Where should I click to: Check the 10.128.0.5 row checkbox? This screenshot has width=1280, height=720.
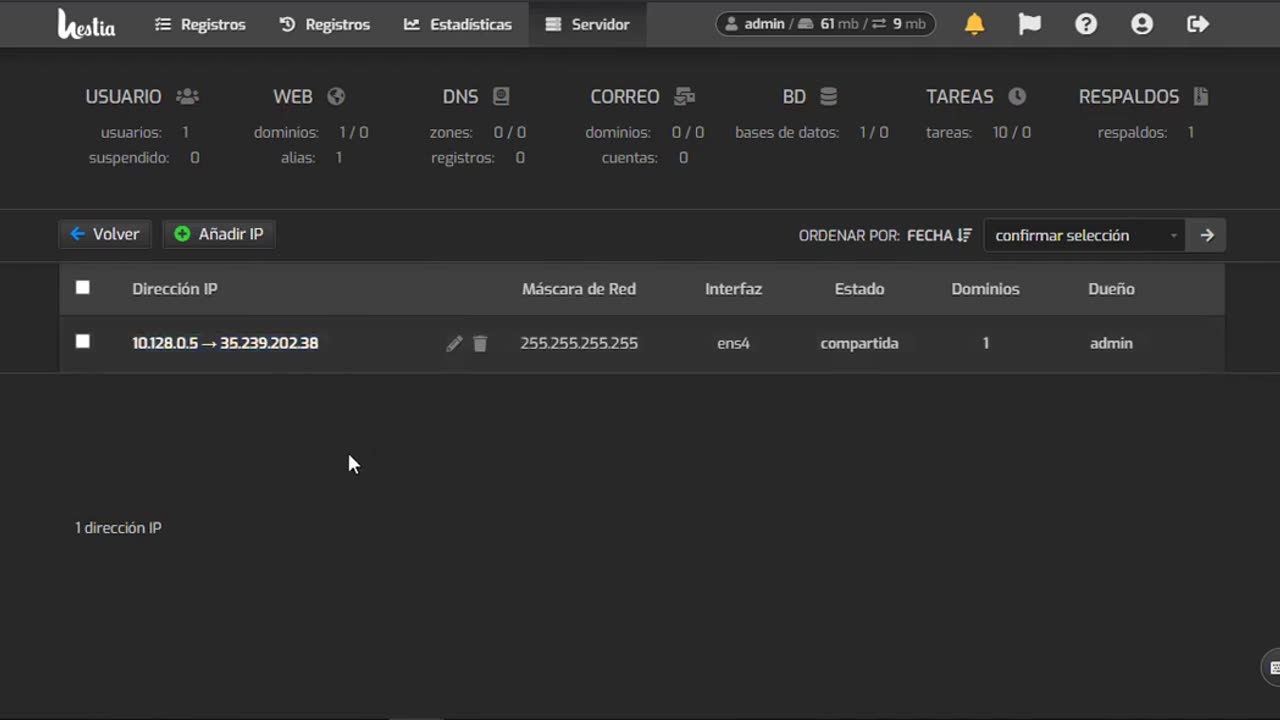pos(83,342)
